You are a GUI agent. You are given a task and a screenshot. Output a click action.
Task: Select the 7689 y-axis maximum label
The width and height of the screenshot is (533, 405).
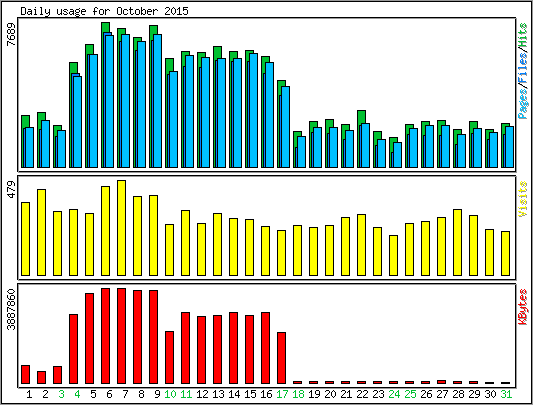click(x=11, y=34)
